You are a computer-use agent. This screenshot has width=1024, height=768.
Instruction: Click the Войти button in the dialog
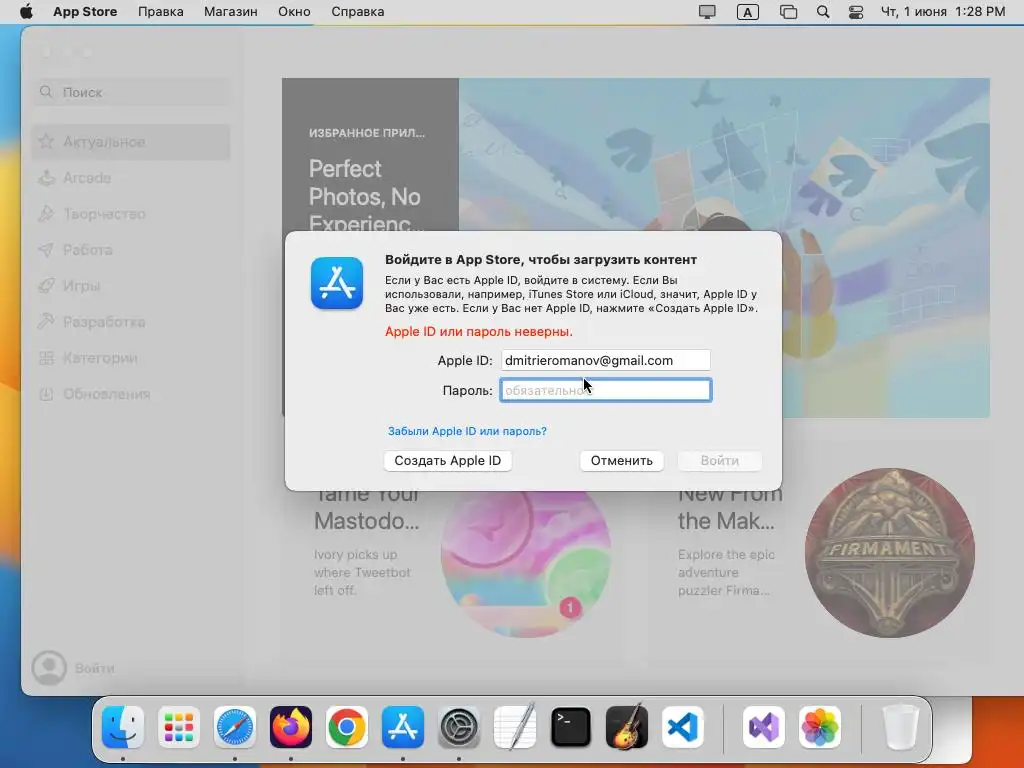click(720, 460)
